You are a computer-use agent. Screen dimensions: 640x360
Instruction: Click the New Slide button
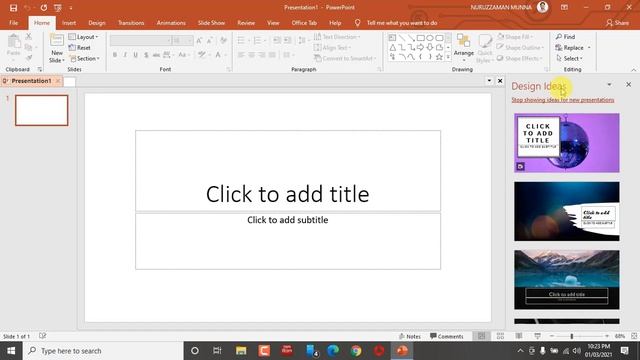pyautogui.click(x=57, y=49)
